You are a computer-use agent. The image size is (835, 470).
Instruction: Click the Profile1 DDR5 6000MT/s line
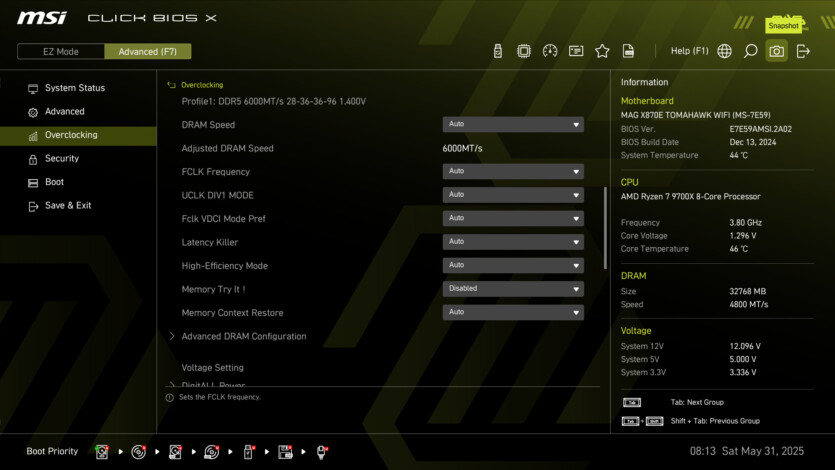(x=274, y=101)
